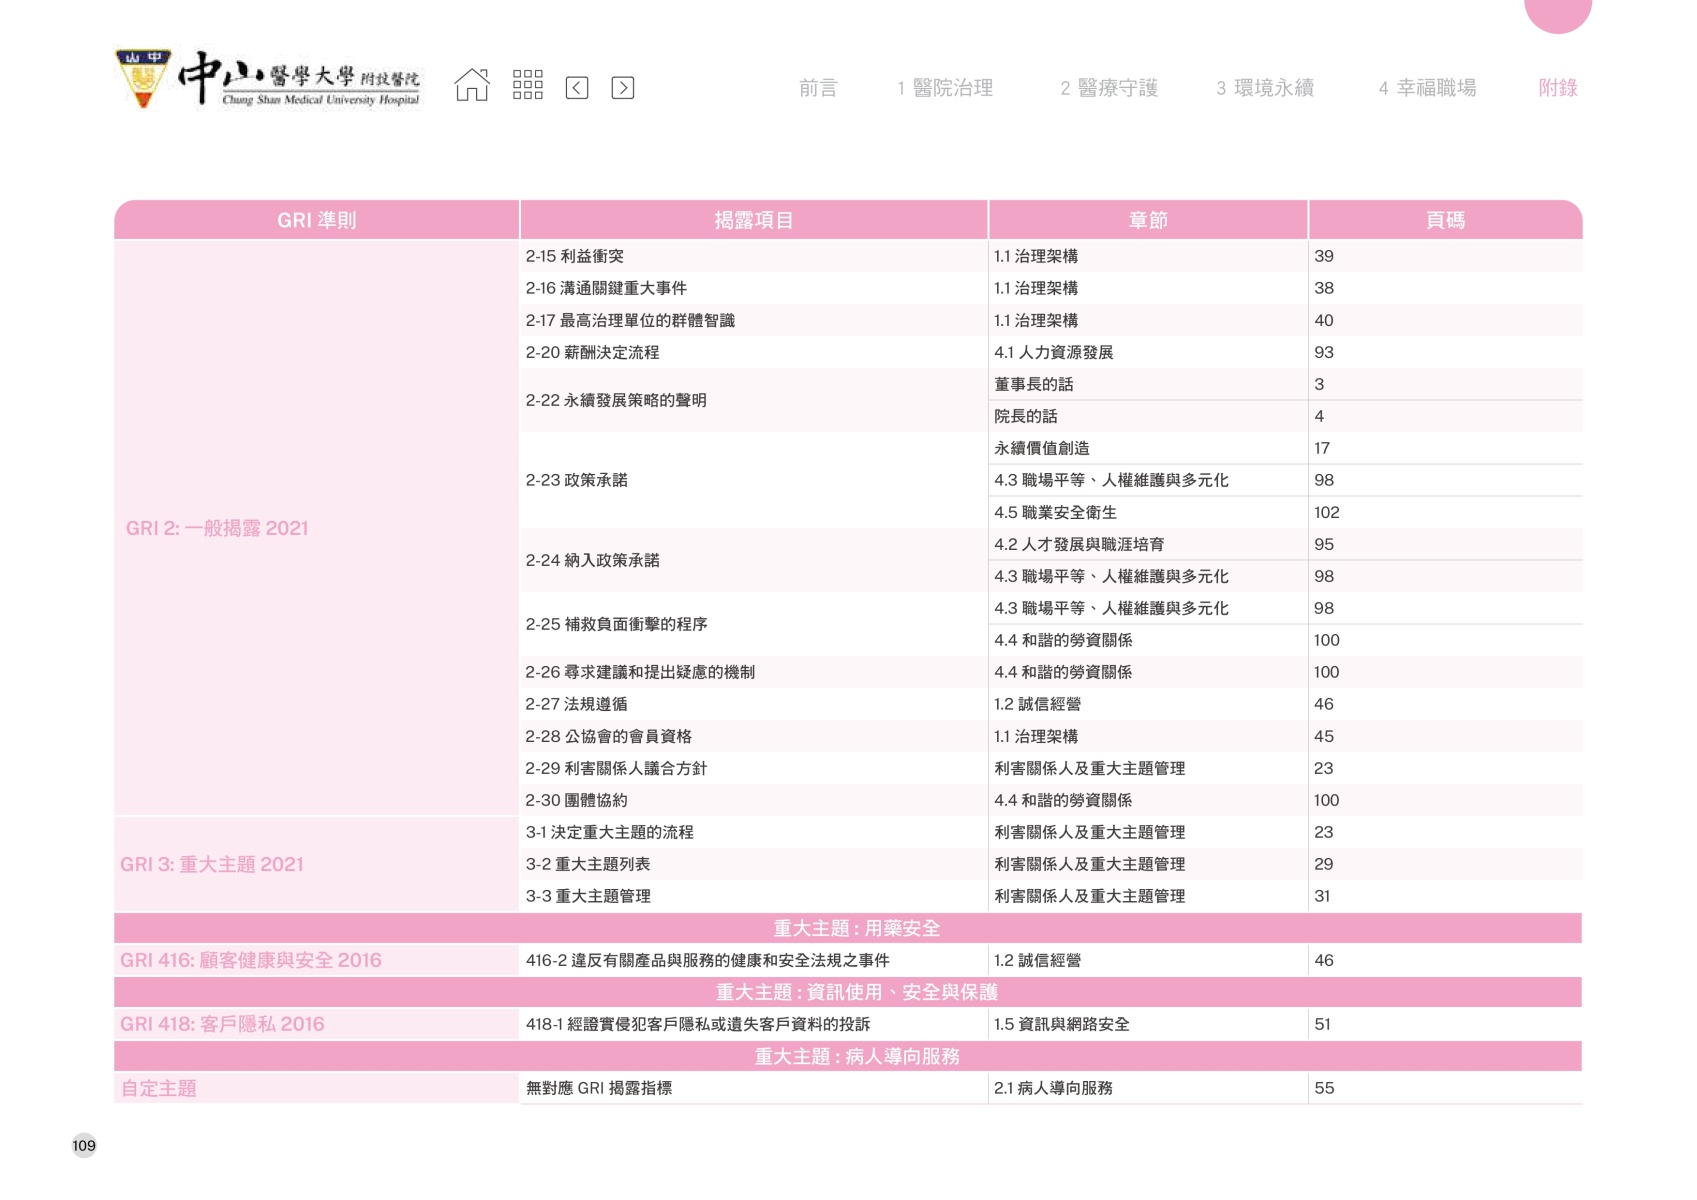Click the GRI 2: 一般揭露 2021 label
Viewport: 1697px width, 1200px height.
[217, 528]
